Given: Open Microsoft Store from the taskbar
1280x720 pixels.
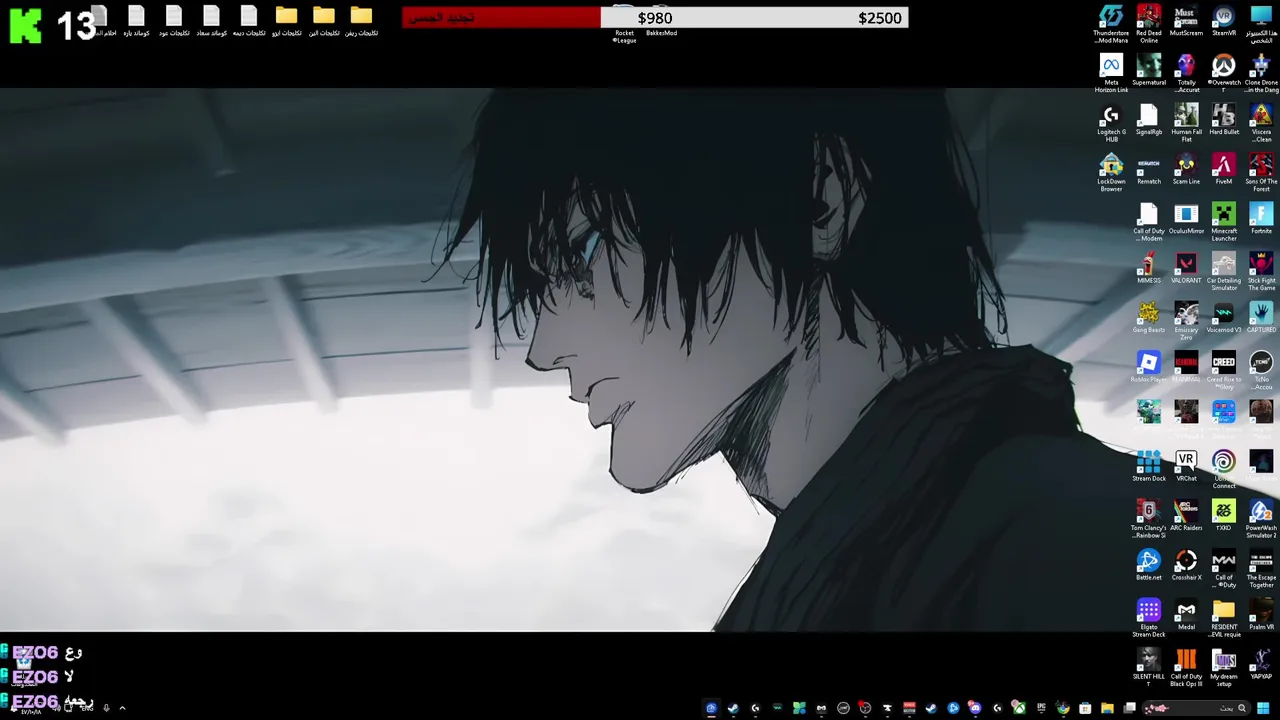Looking at the screenshot, I should coord(1085,708).
